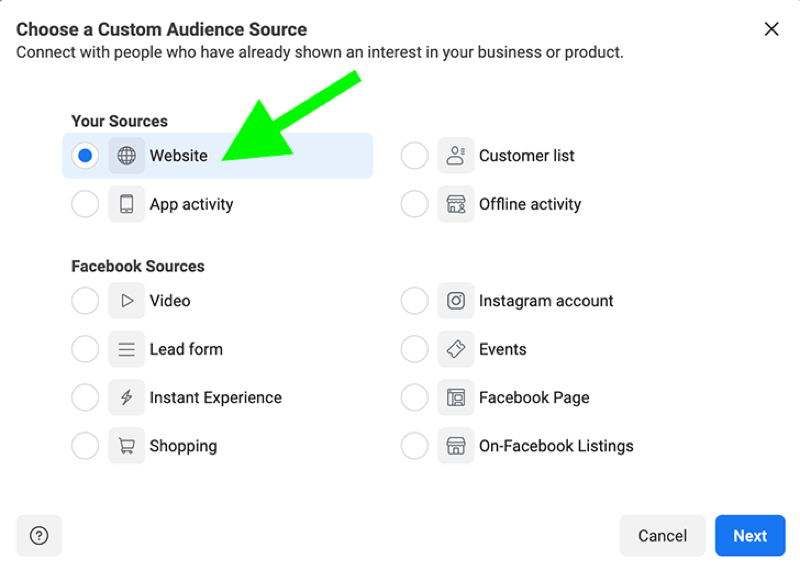Viewport: 800px width, 562px height.
Task: Click the Instant Experience lightning icon
Action: [127, 397]
